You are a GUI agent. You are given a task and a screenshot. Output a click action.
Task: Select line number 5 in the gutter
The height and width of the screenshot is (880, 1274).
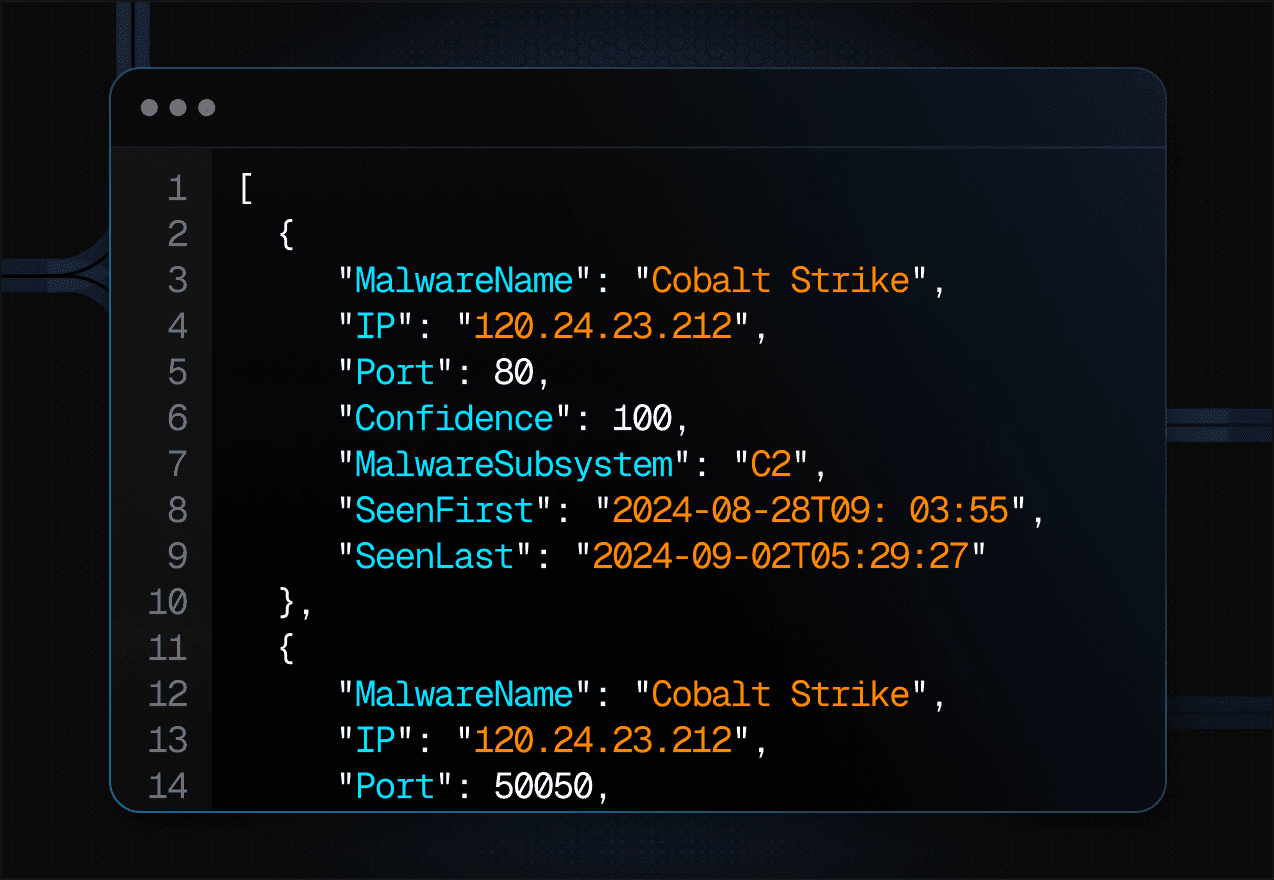177,372
